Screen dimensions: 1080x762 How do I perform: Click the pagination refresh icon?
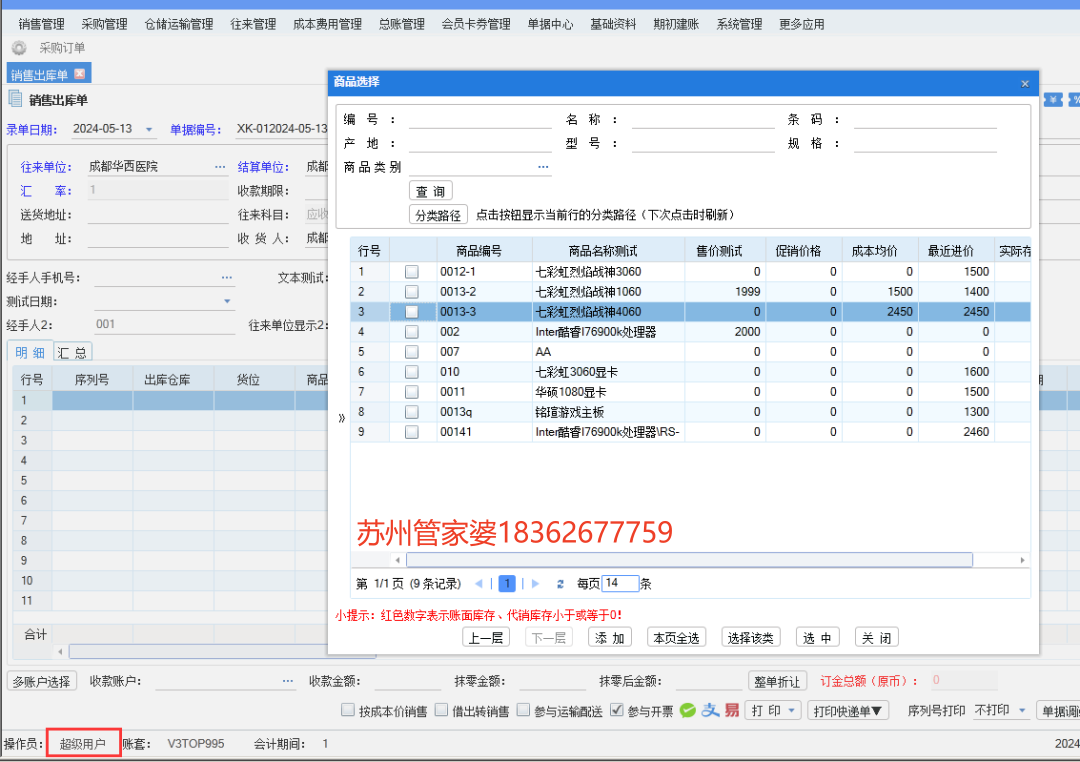pos(560,584)
